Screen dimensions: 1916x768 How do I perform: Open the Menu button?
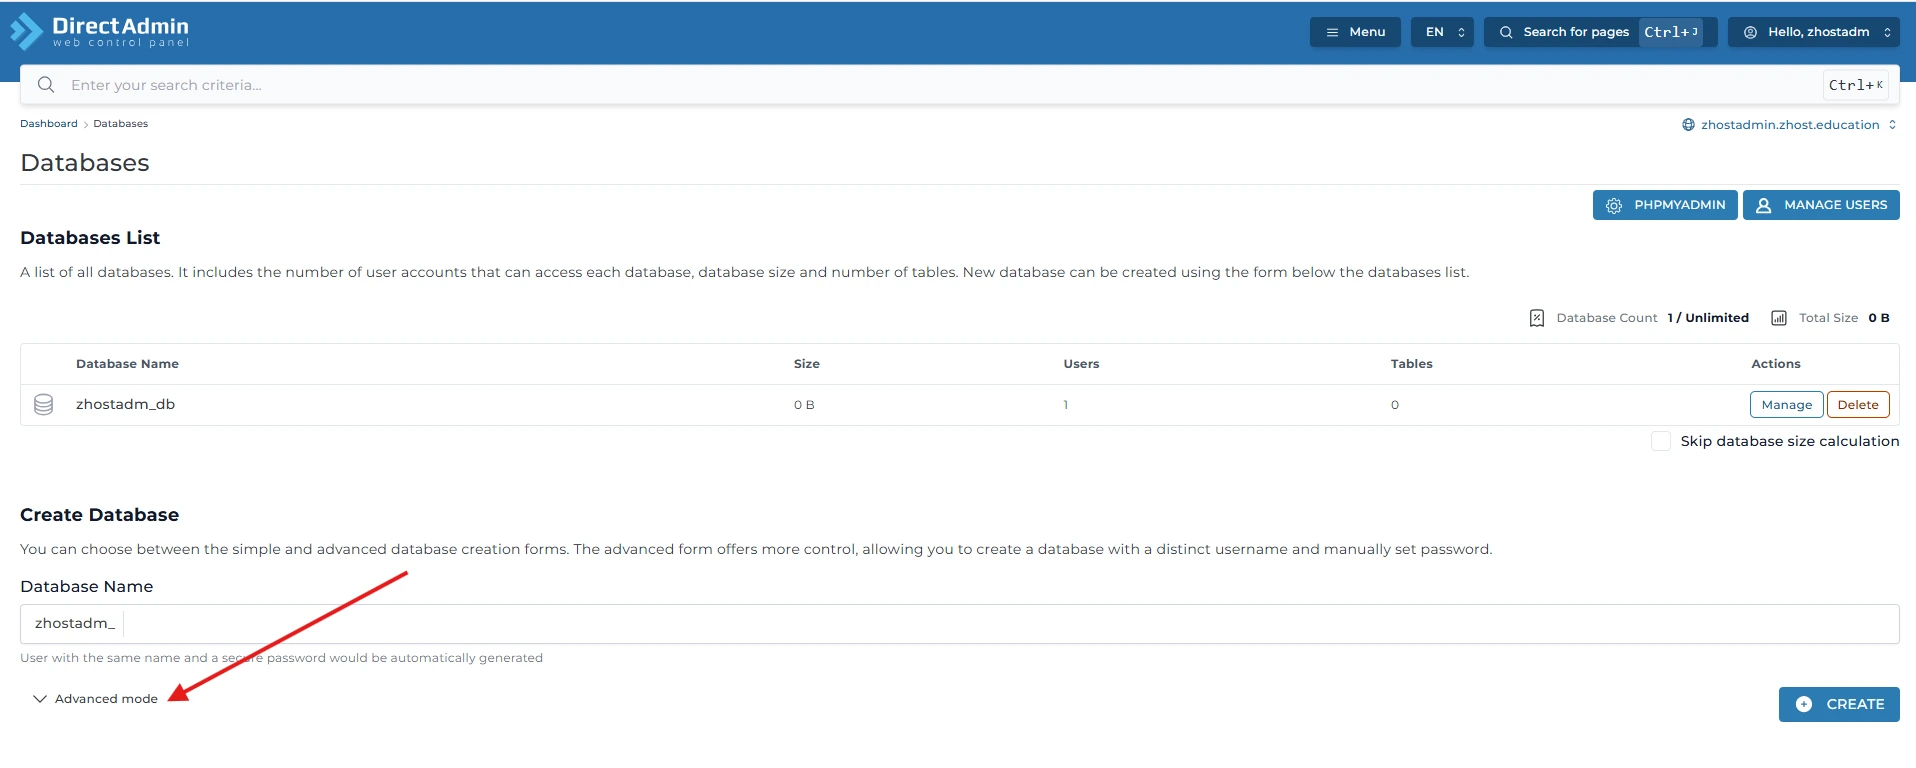click(x=1355, y=32)
